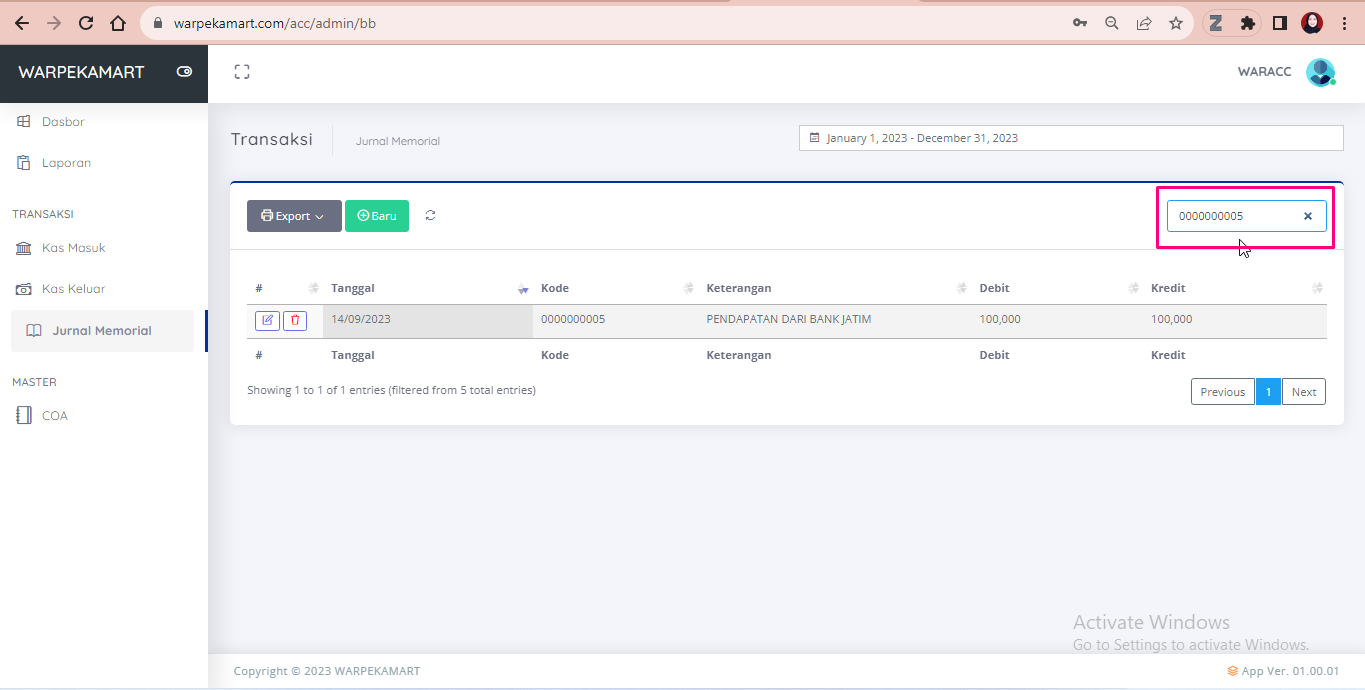Go back using browser back arrow
Viewport: 1365px width, 690px height.
(x=22, y=23)
